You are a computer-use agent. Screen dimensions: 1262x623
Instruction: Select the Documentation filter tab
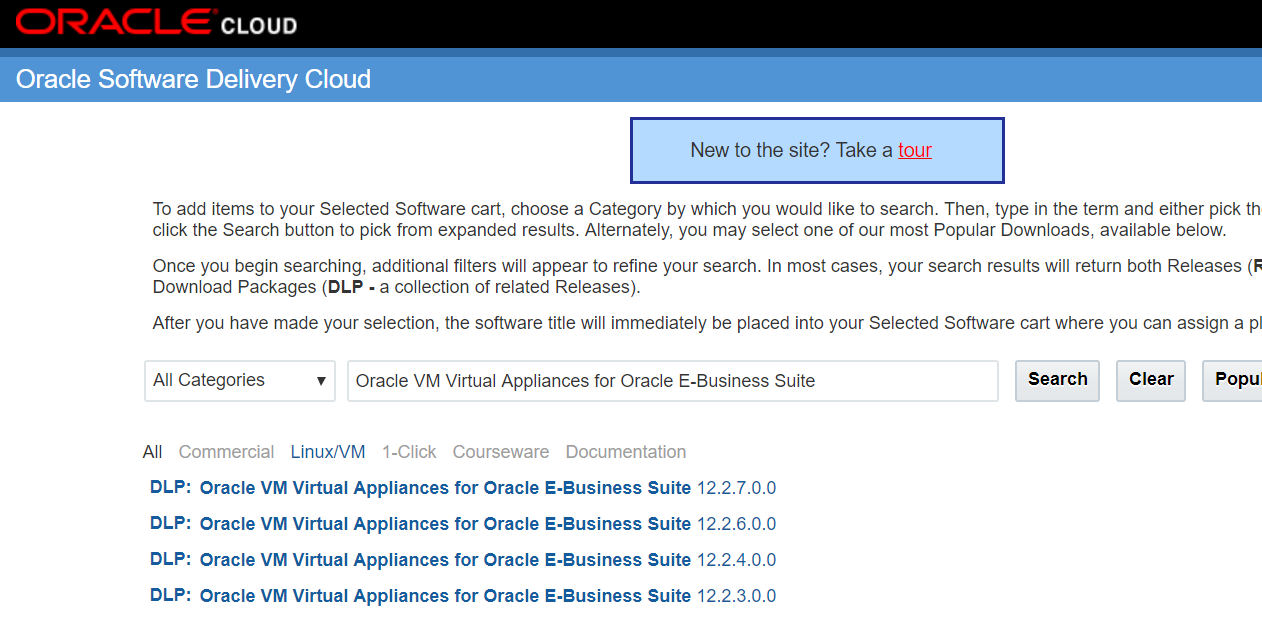pos(626,452)
